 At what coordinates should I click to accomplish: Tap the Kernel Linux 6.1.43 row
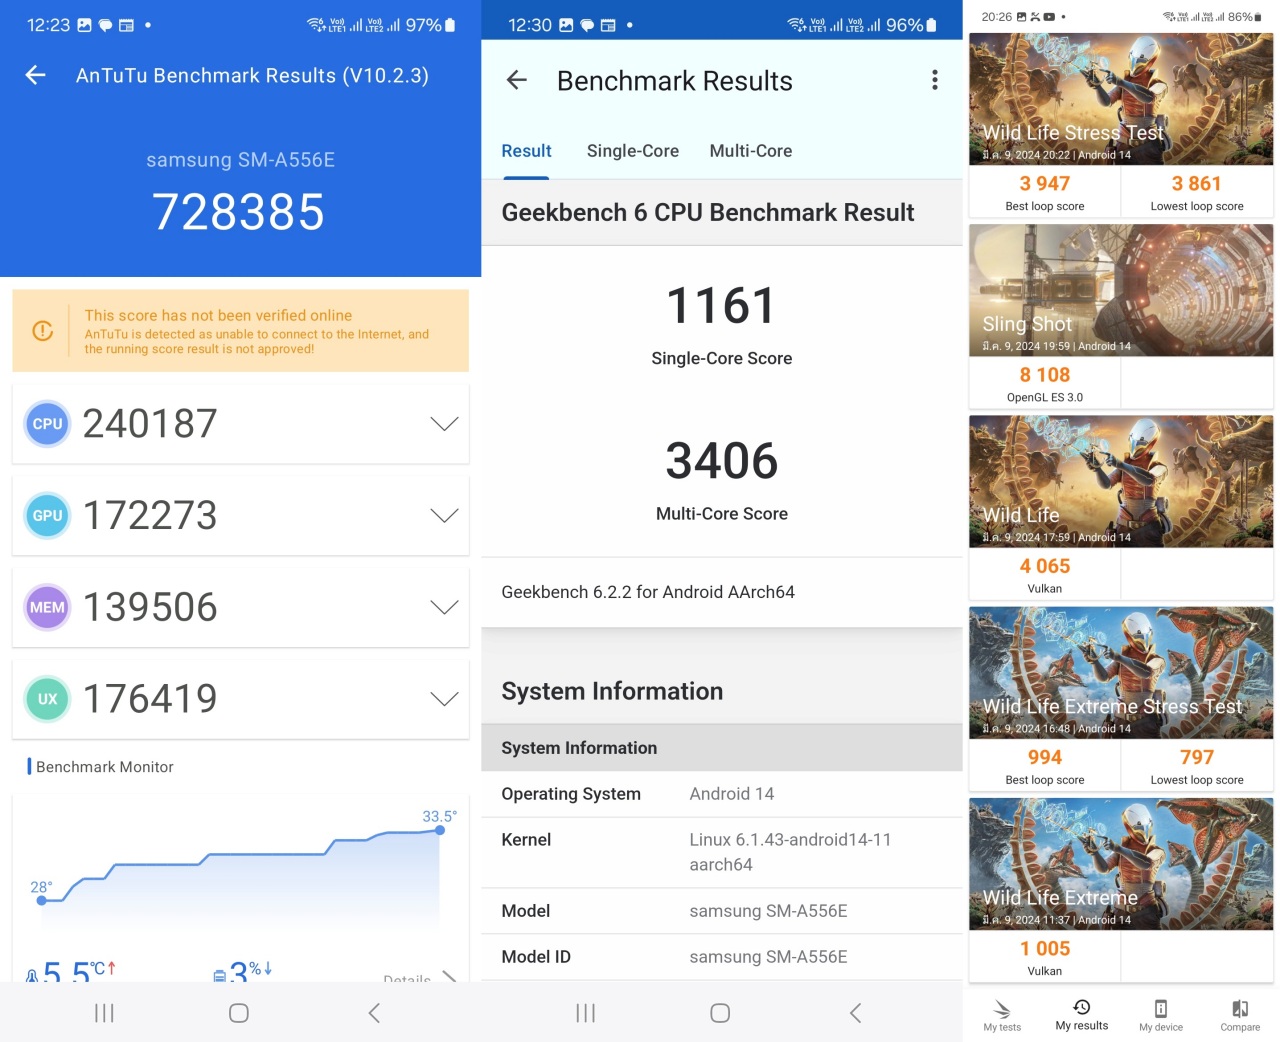tap(722, 852)
